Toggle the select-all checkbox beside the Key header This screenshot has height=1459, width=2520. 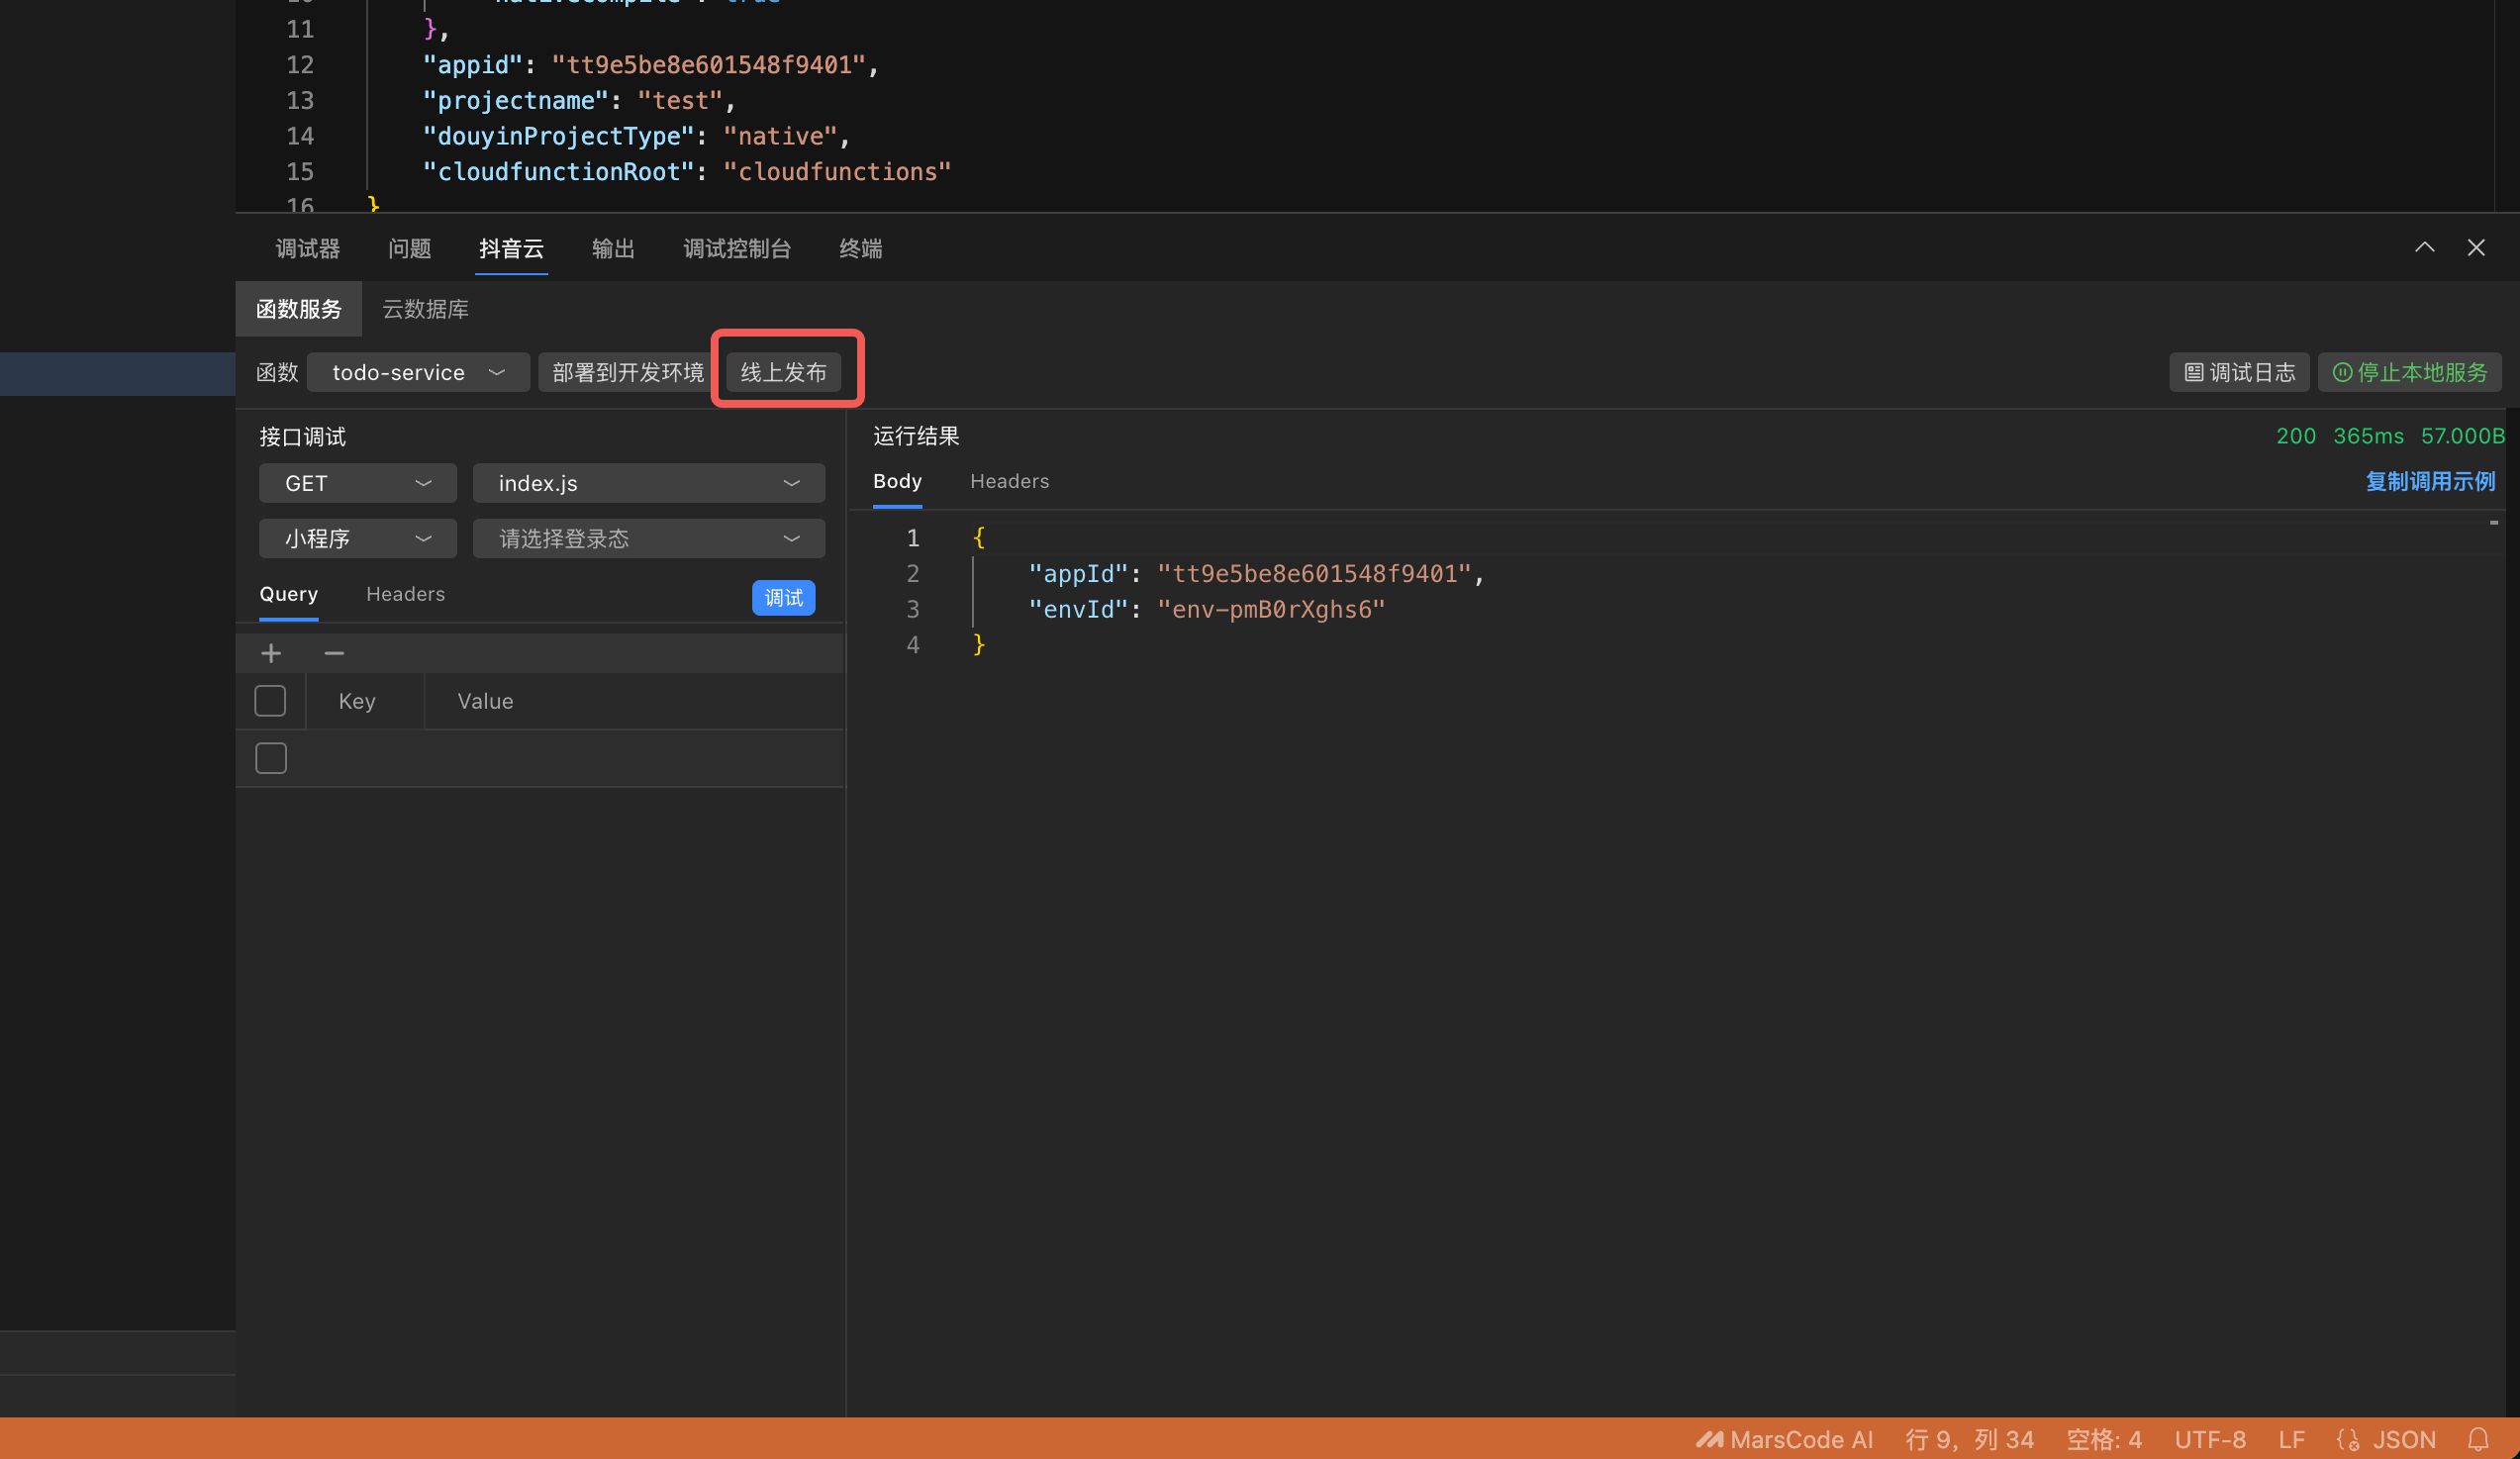point(270,701)
